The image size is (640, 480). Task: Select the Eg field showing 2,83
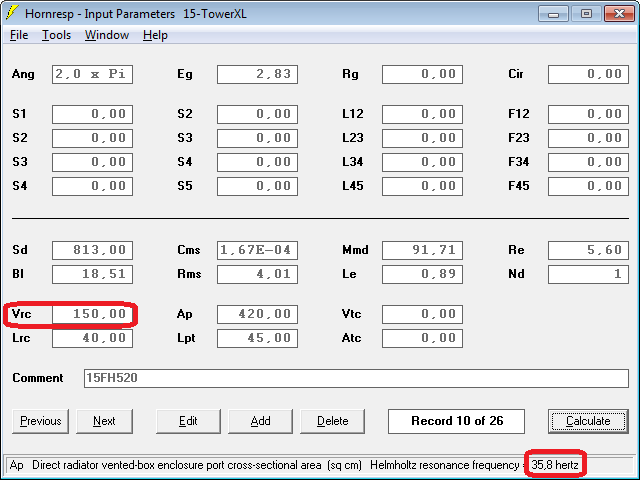click(x=258, y=74)
